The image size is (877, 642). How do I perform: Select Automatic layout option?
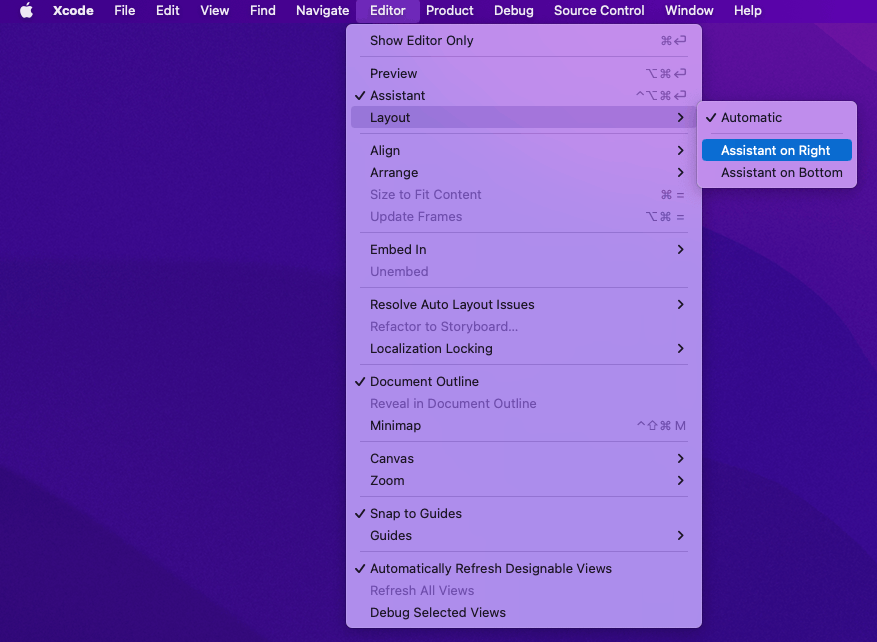point(777,117)
